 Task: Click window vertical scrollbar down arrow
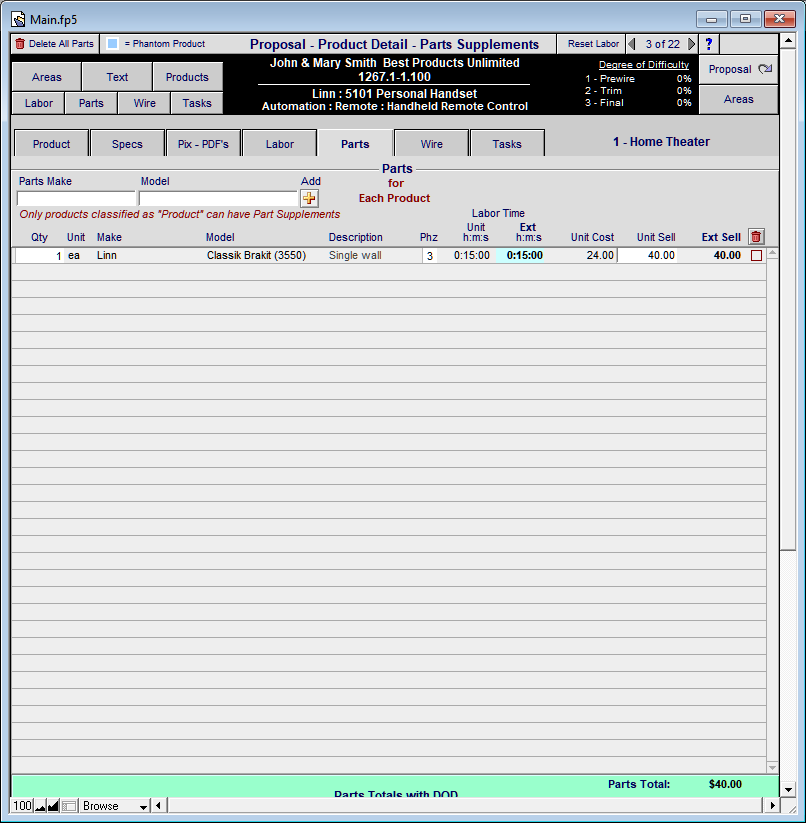pos(788,790)
